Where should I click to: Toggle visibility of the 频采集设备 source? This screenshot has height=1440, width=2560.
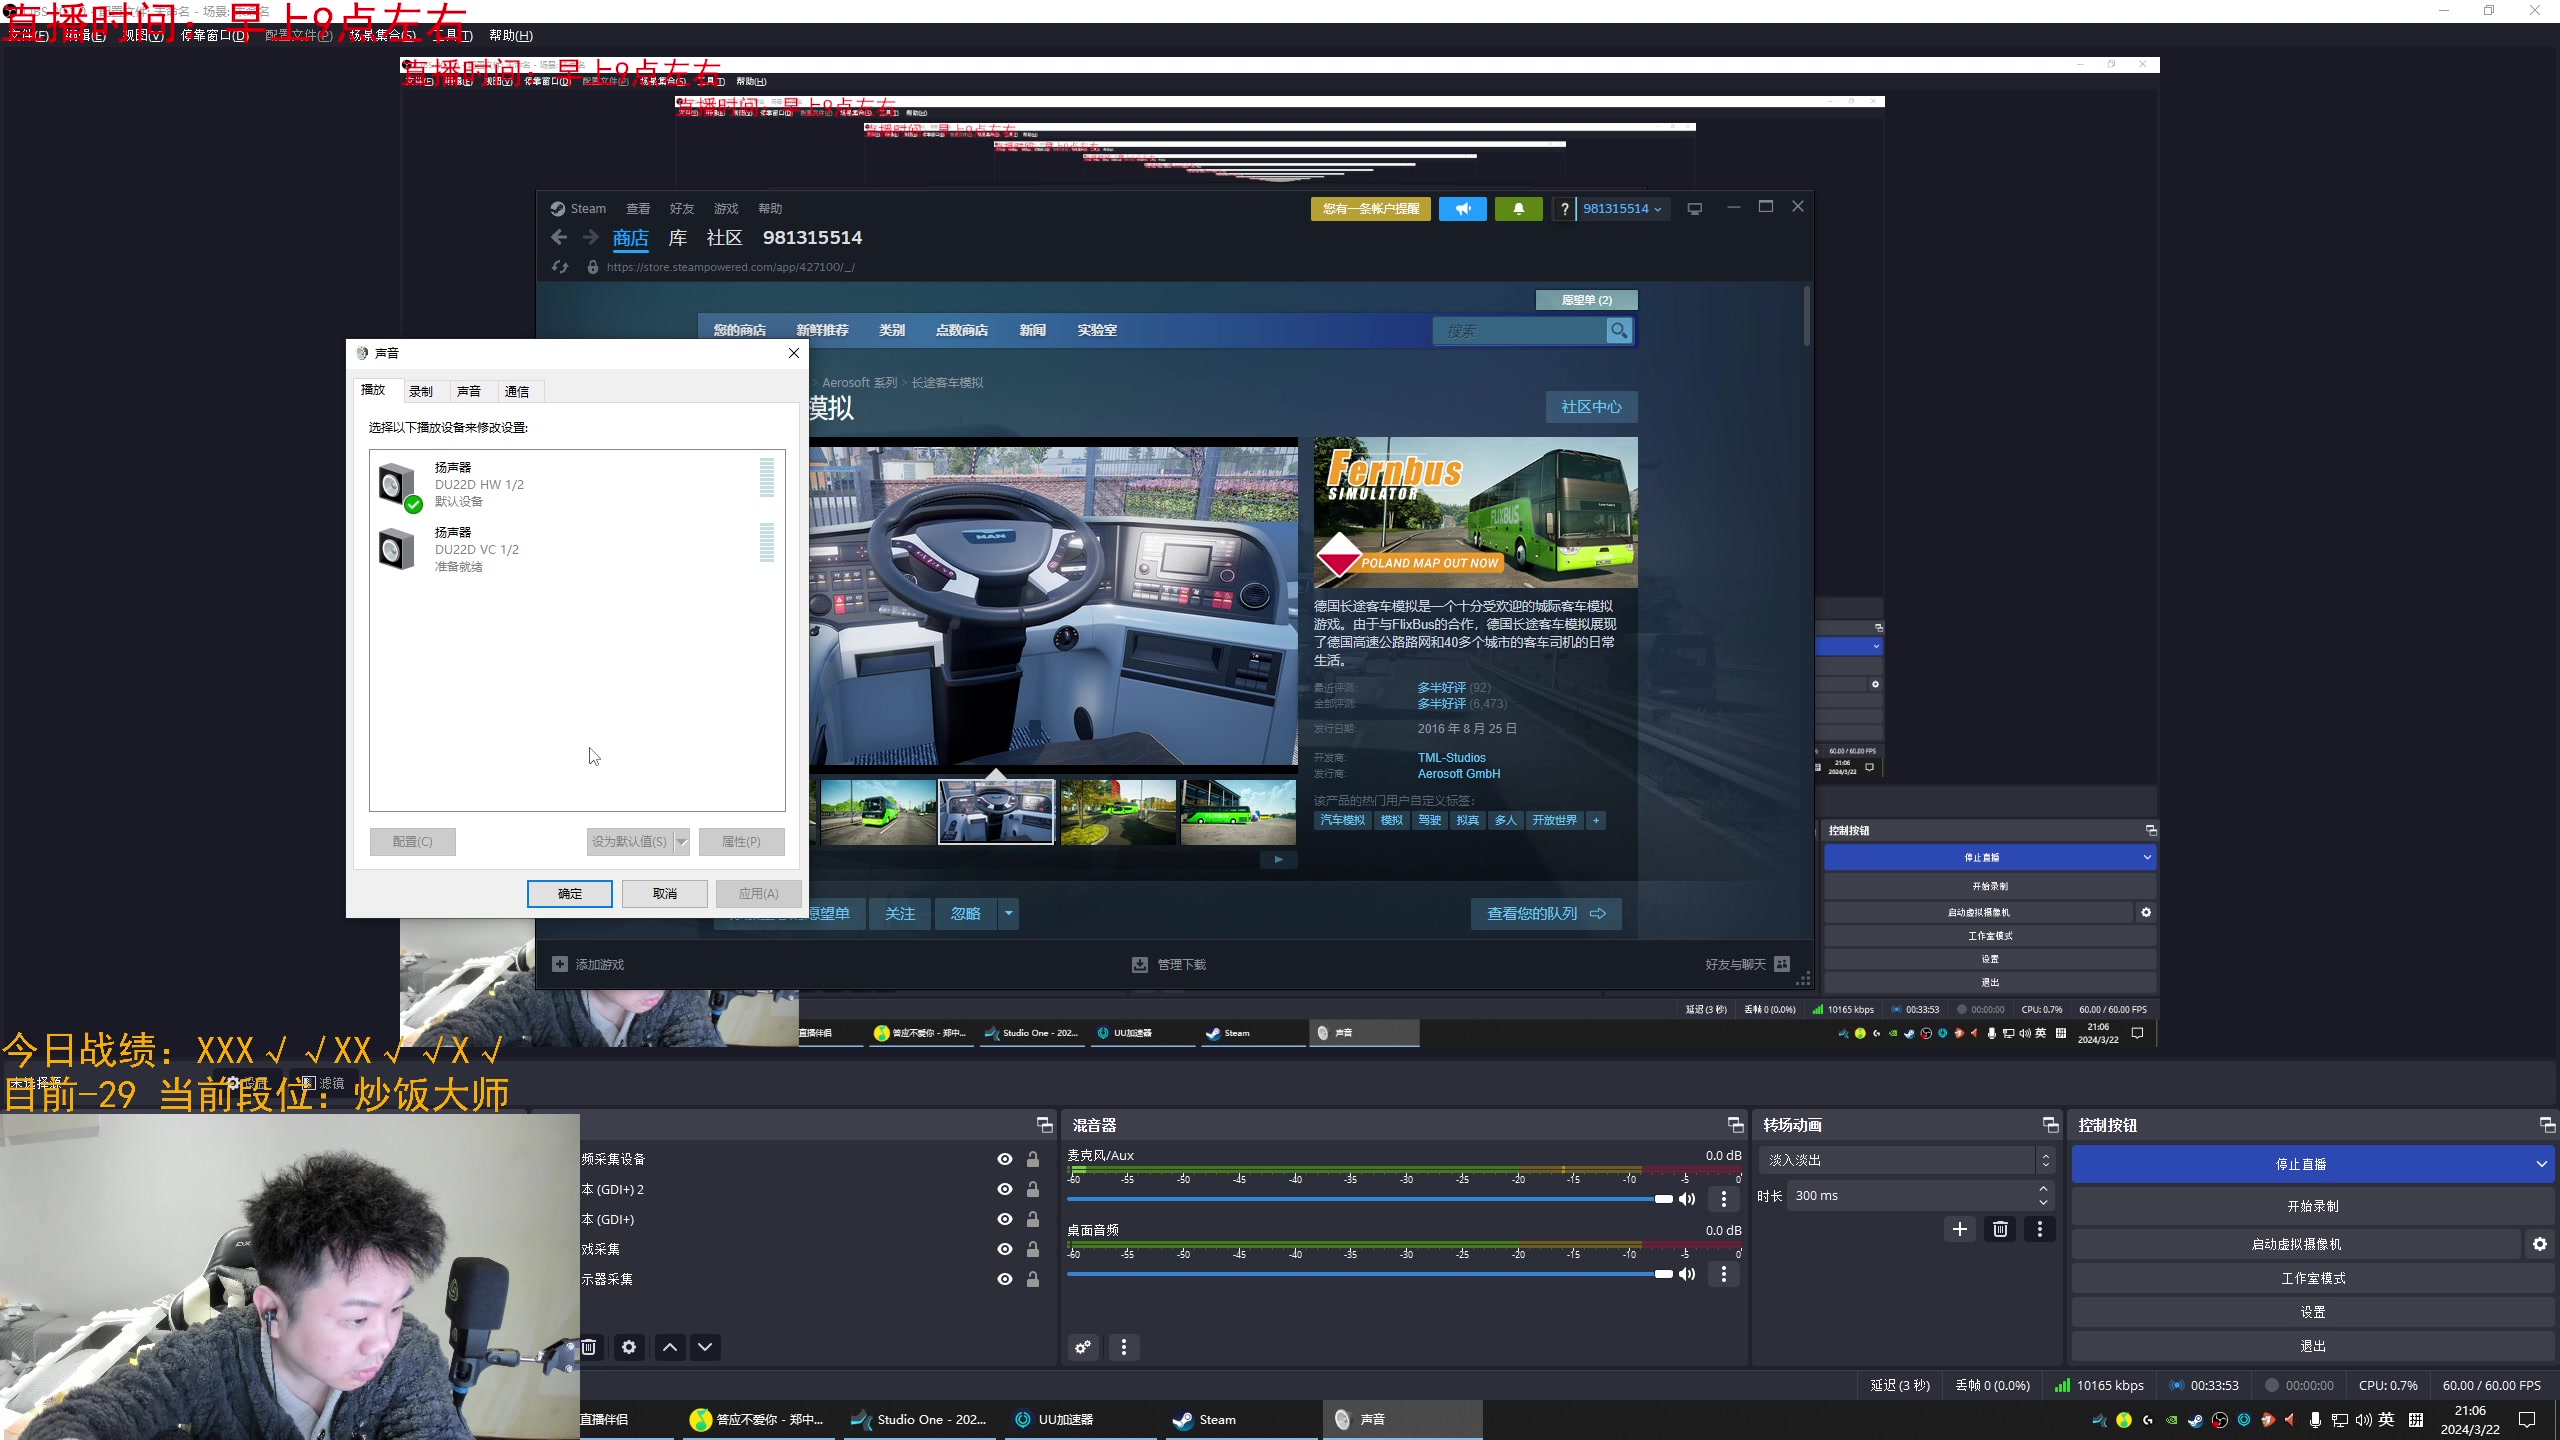point(1005,1159)
